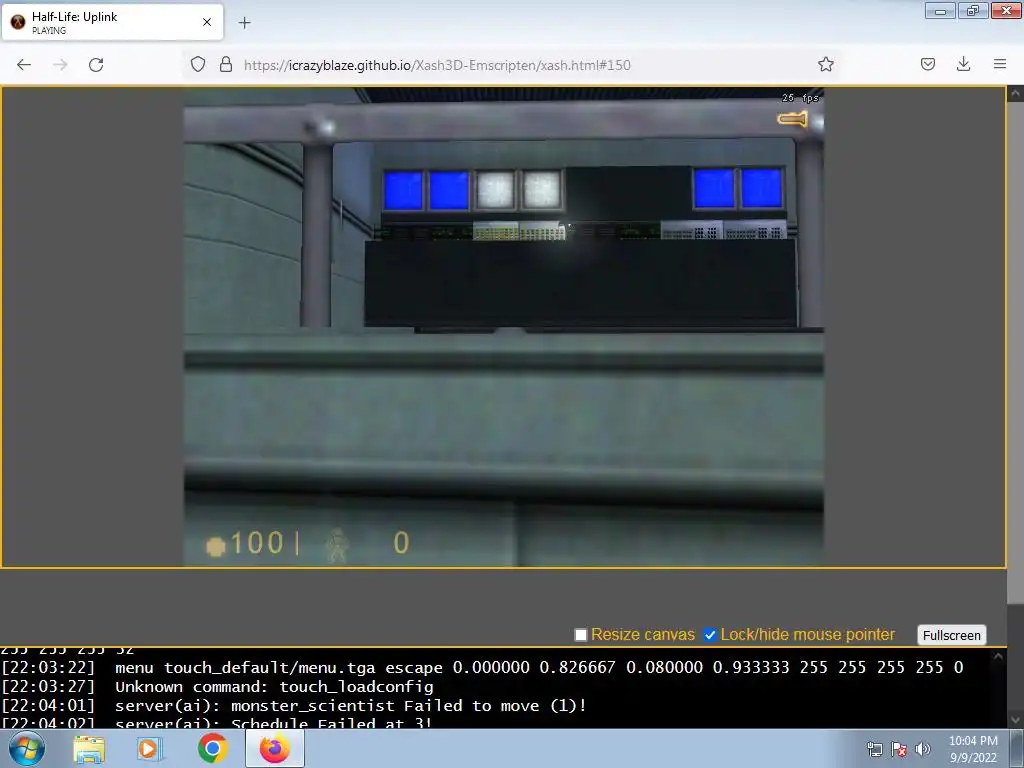Click the game canvas view
Screen dimensions: 1024x768
pyautogui.click(x=504, y=327)
